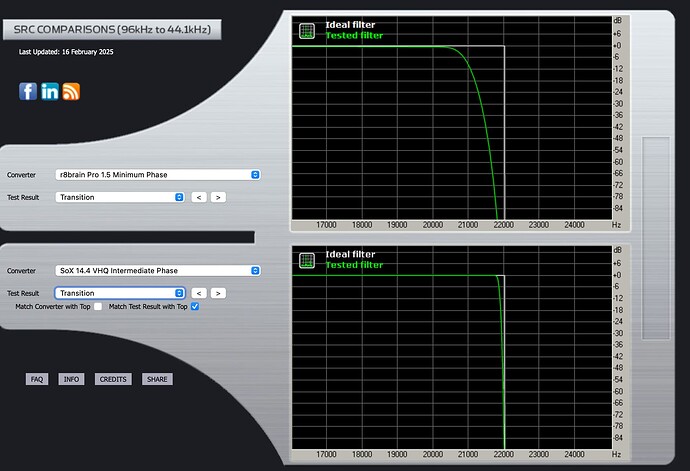Open the CREDITS button

click(113, 379)
